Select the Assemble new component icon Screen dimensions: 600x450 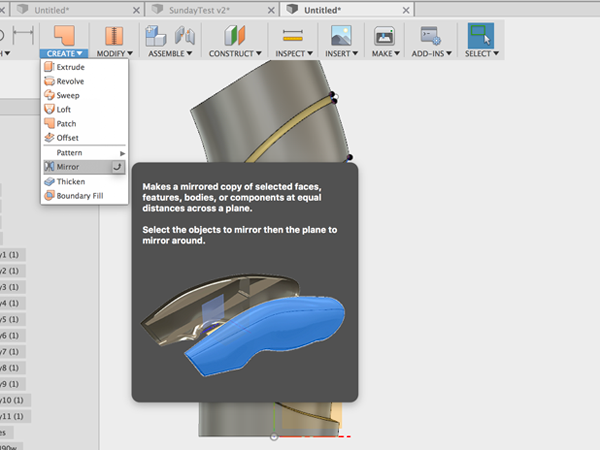(156, 36)
